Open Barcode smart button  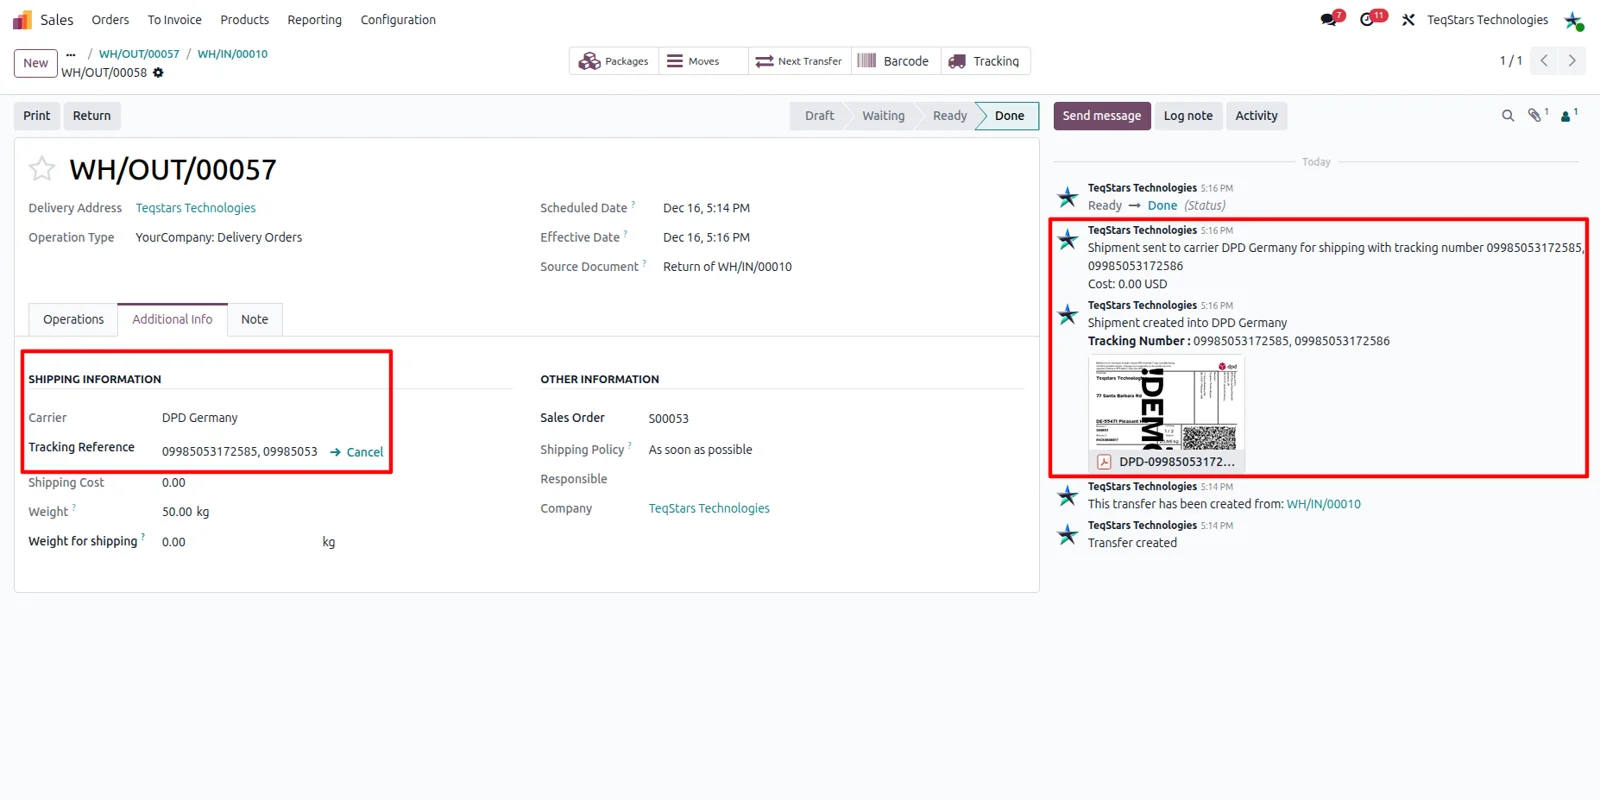[x=895, y=61]
